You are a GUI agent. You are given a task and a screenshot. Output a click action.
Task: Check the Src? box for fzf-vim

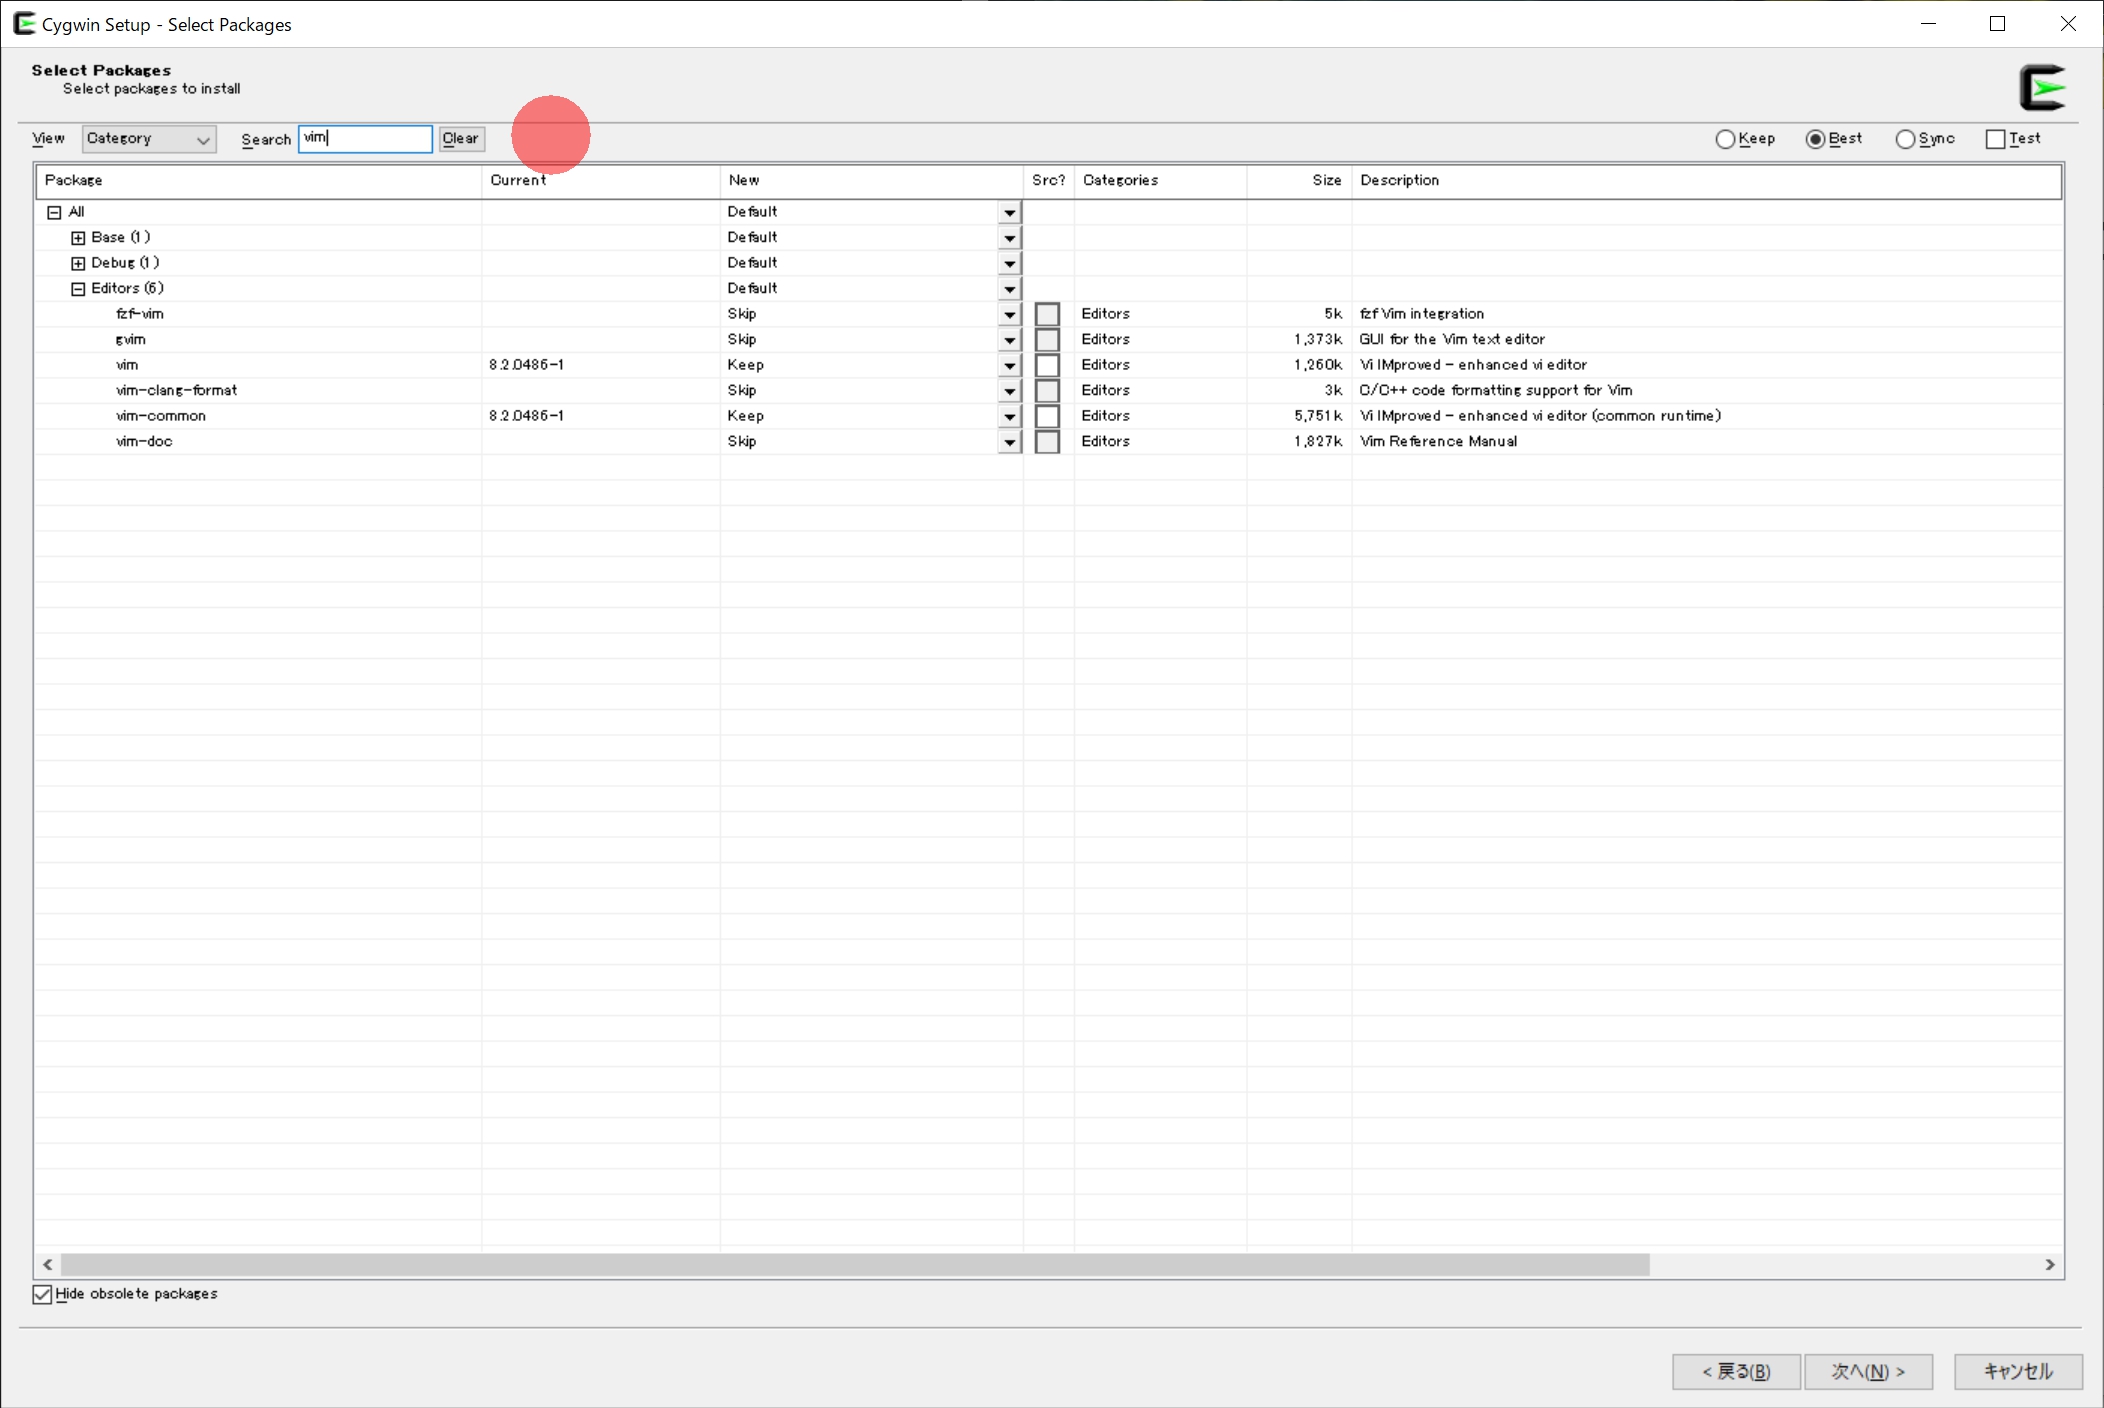[1047, 314]
